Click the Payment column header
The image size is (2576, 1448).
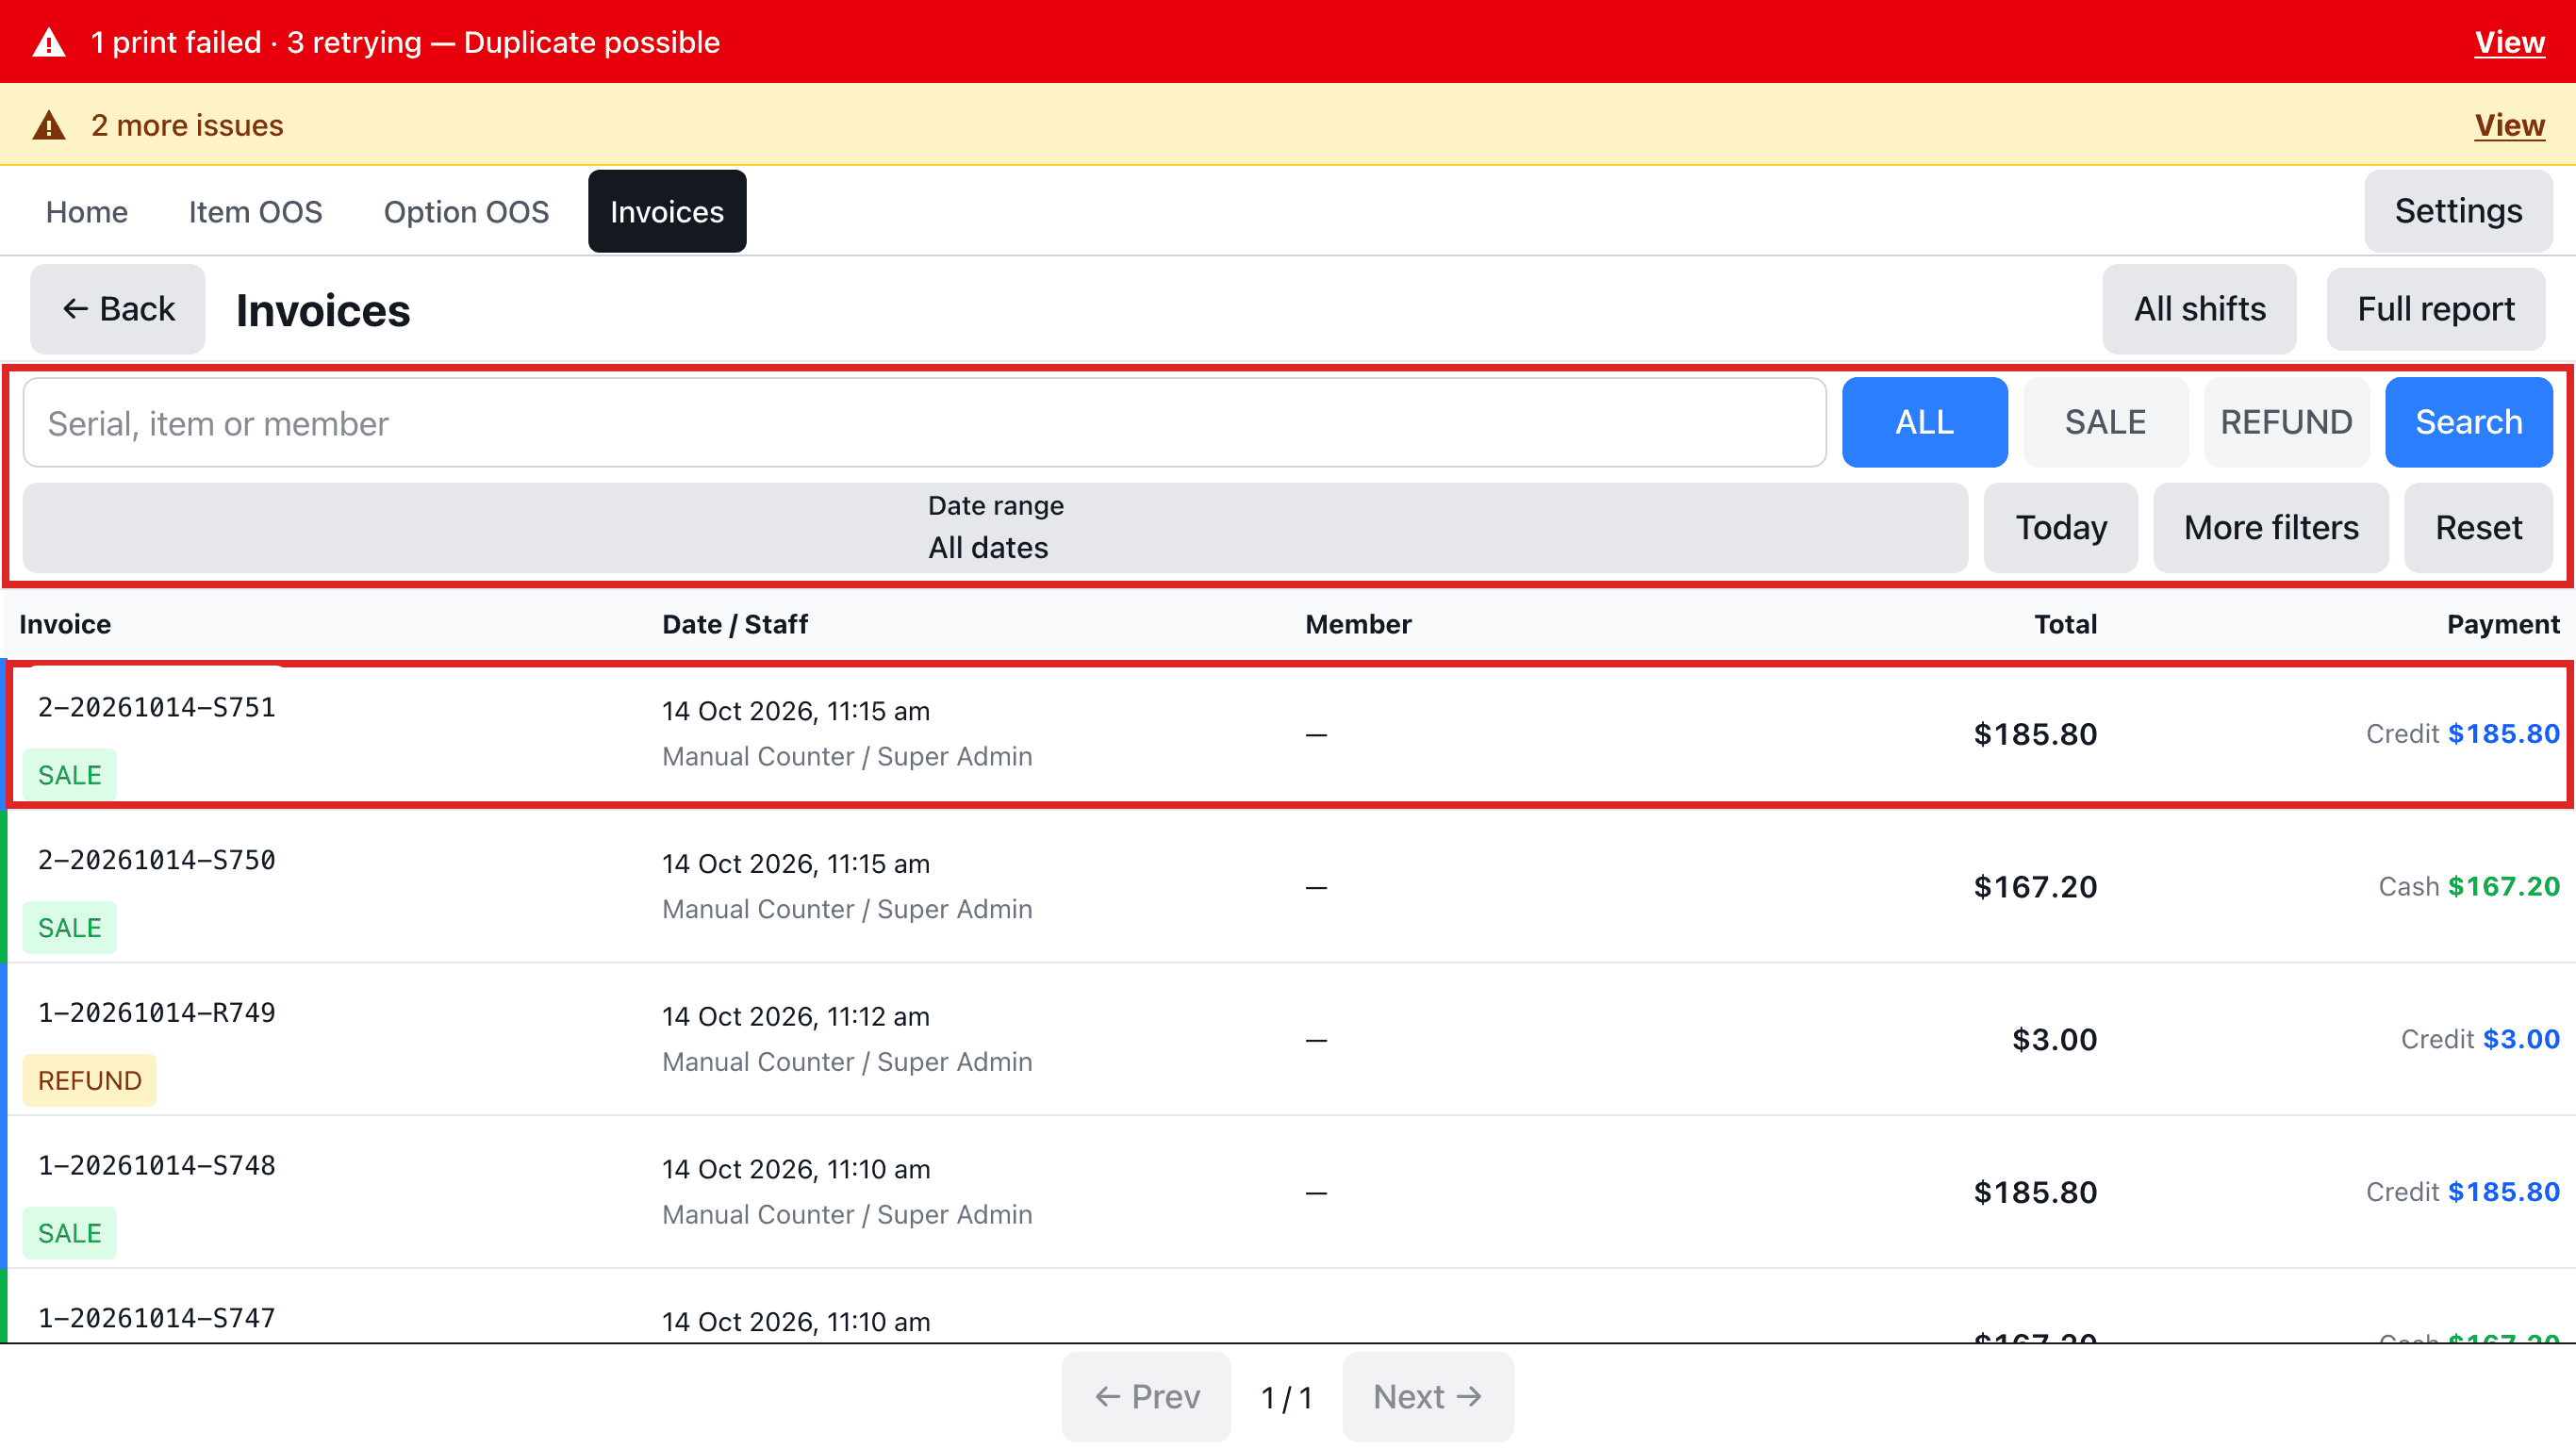2503,624
